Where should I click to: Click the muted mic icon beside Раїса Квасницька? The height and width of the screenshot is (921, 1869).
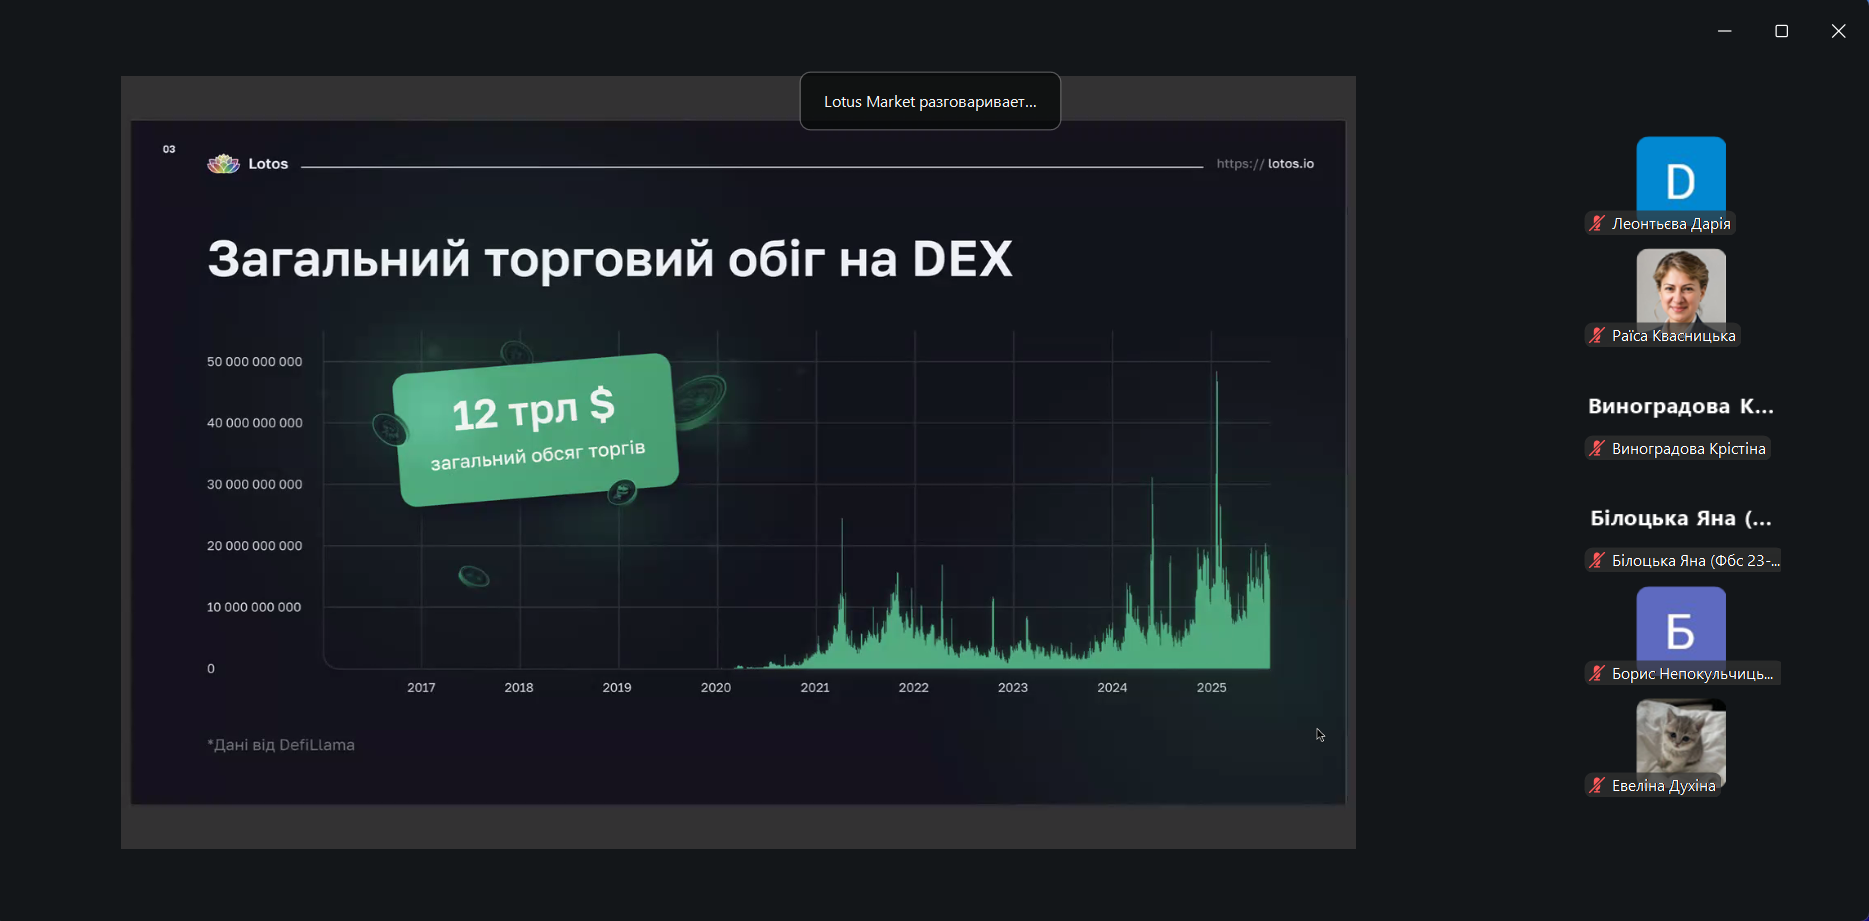pos(1597,336)
